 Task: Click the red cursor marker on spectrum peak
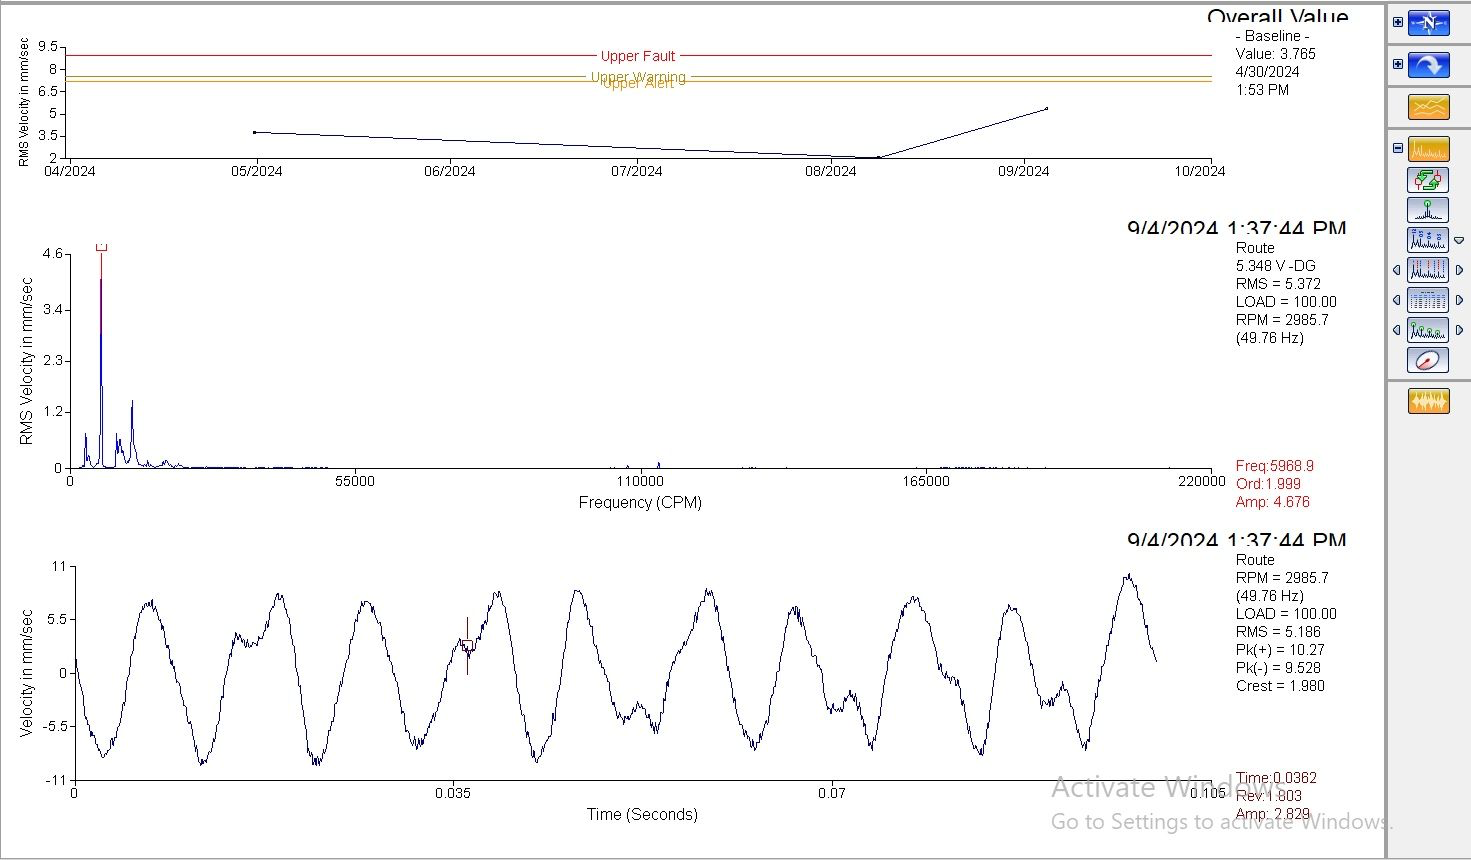click(x=101, y=247)
